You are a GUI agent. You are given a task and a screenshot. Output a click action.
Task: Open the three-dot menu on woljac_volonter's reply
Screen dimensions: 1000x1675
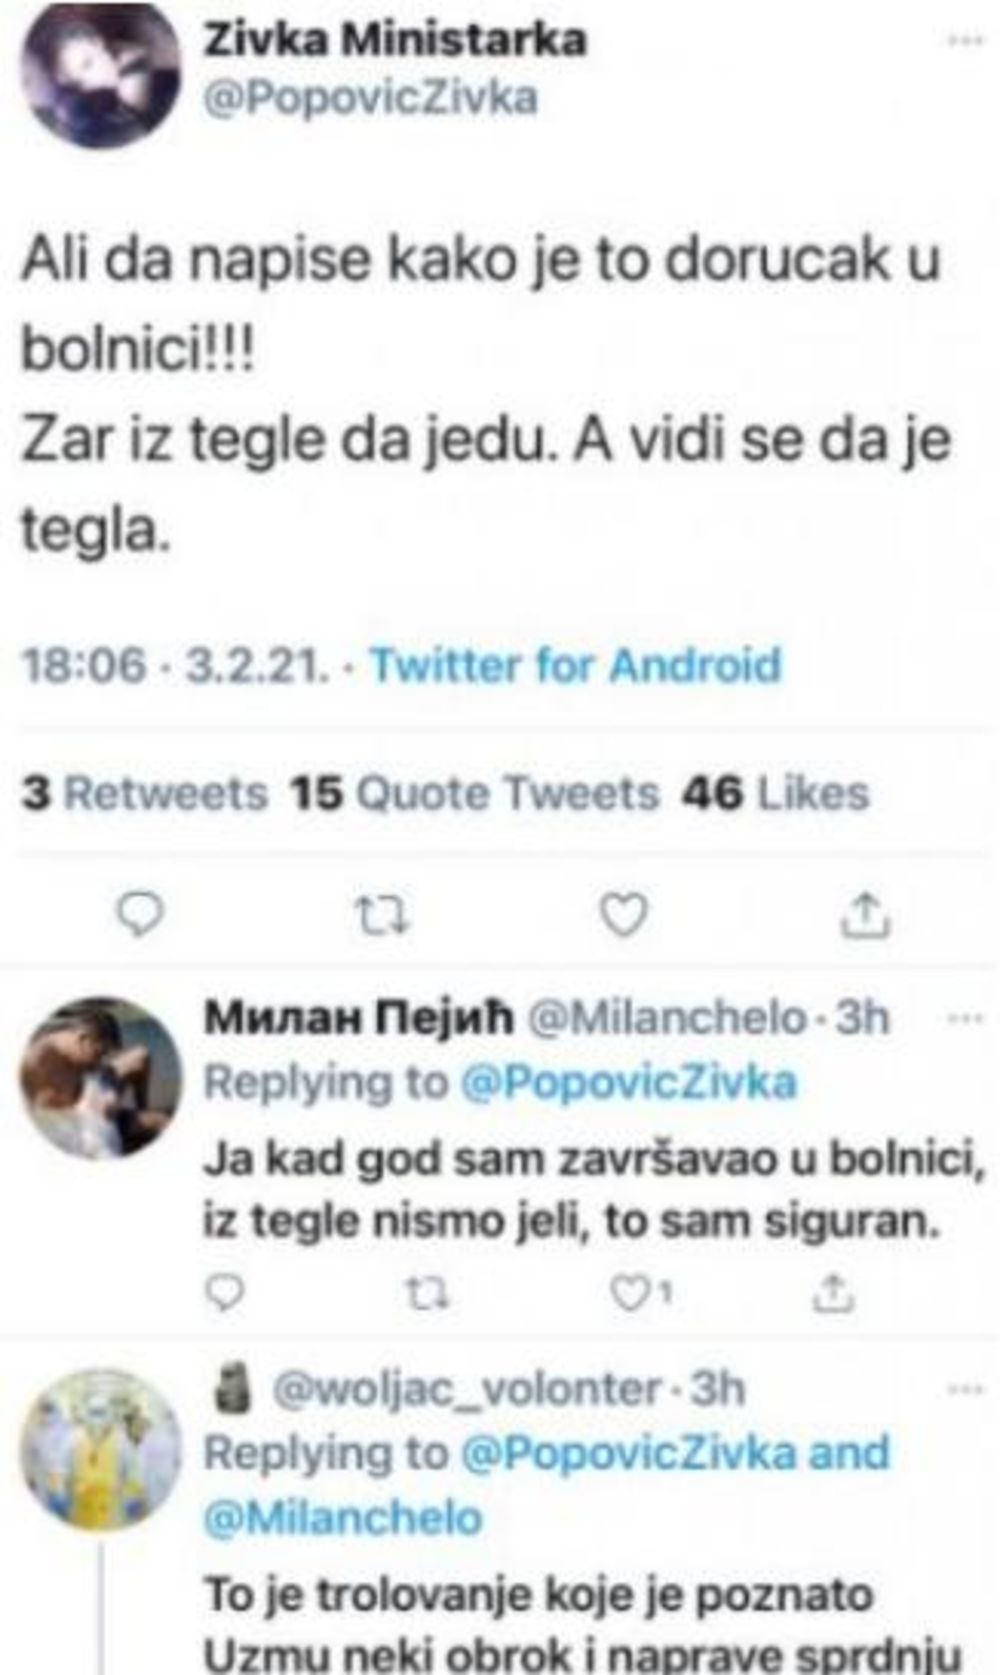pos(963,1388)
